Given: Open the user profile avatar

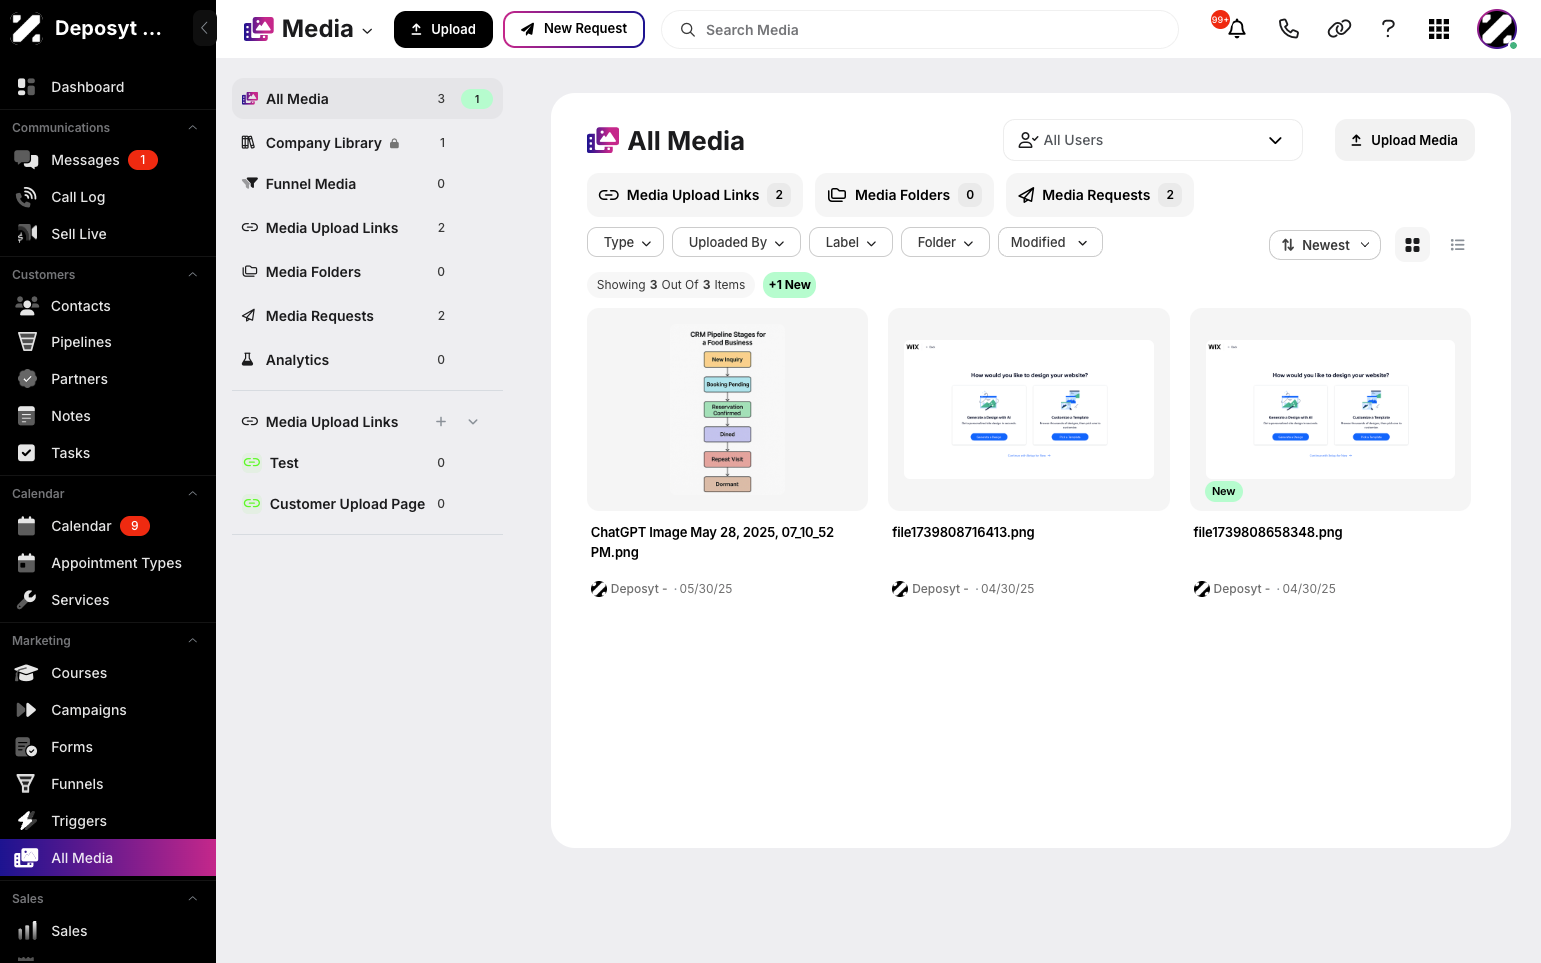Looking at the screenshot, I should (x=1497, y=29).
